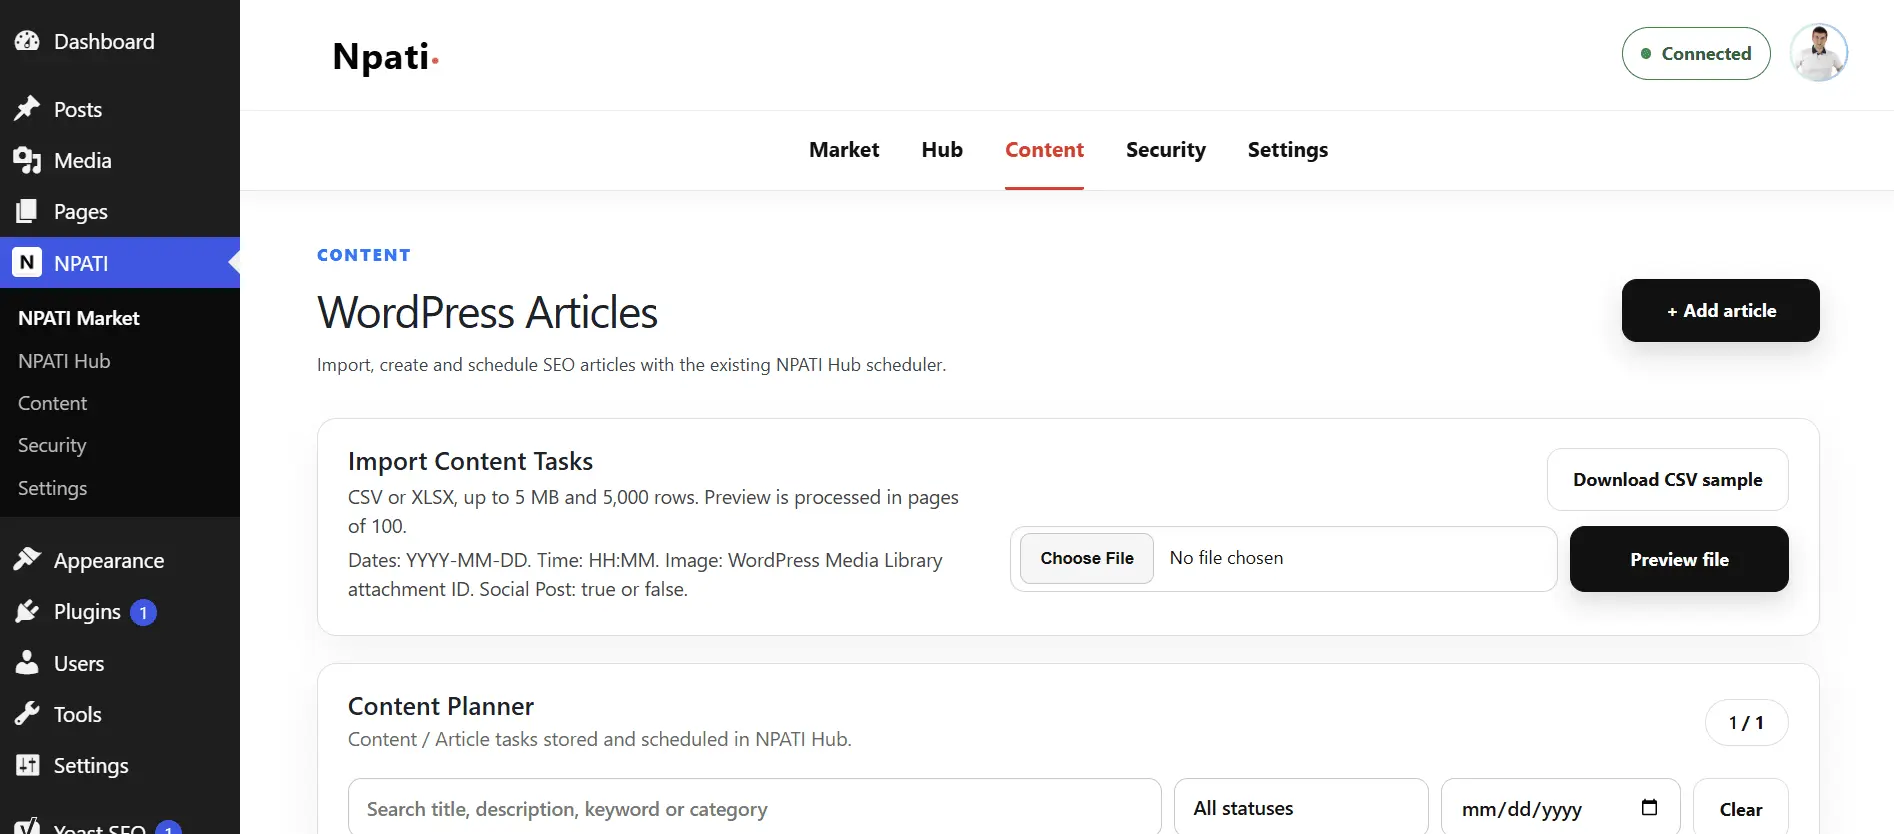Click the Preview file button
This screenshot has height=834, width=1894.
pyautogui.click(x=1679, y=559)
